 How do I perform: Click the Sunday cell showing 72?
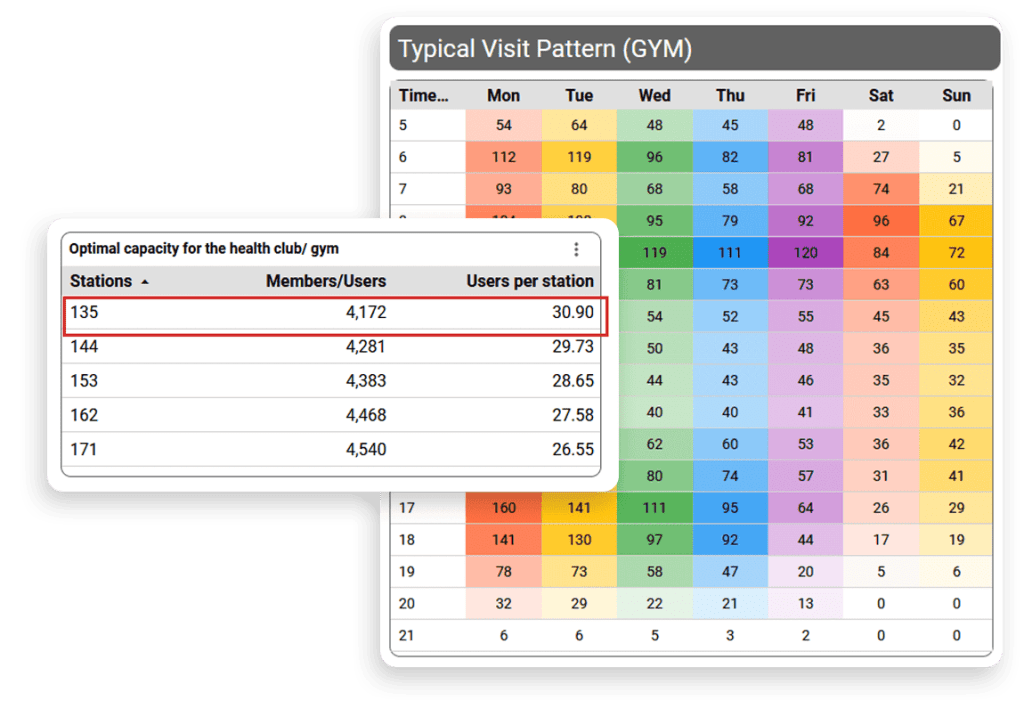tap(956, 253)
